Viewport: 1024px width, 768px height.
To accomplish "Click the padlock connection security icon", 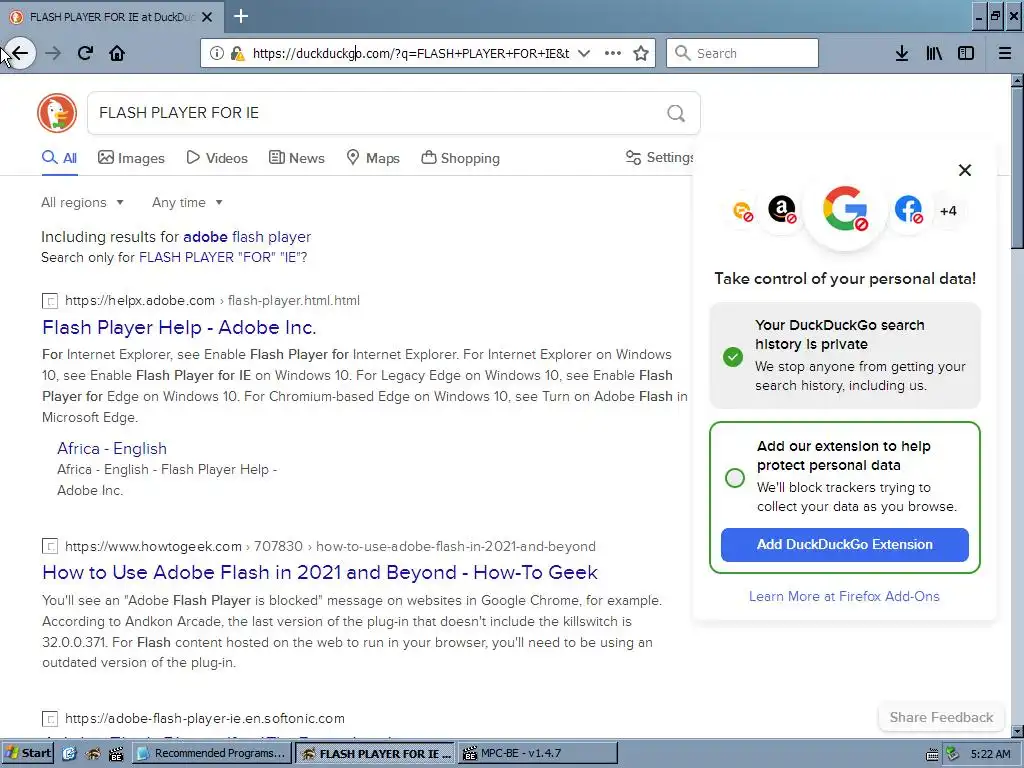I will click(237, 53).
